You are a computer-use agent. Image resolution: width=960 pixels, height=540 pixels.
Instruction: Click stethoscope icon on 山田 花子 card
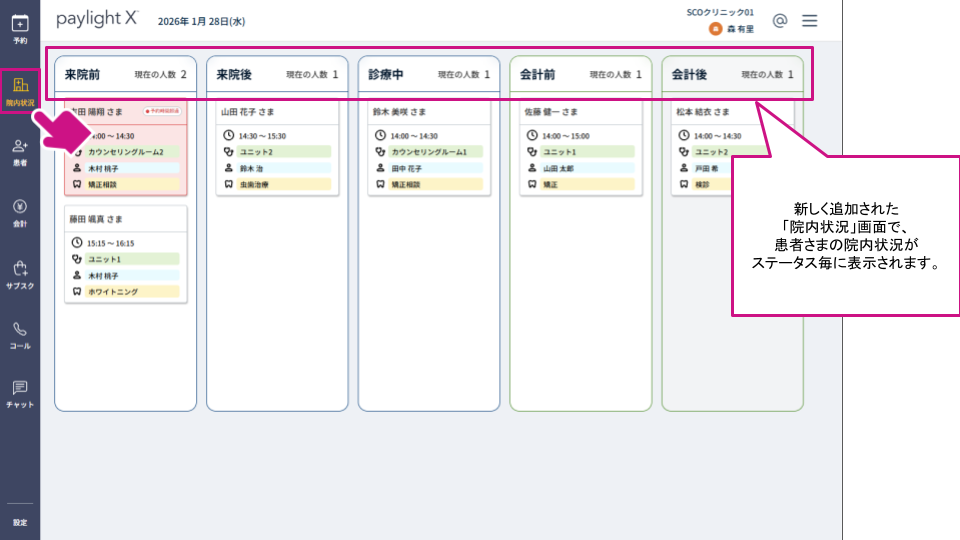click(228, 151)
